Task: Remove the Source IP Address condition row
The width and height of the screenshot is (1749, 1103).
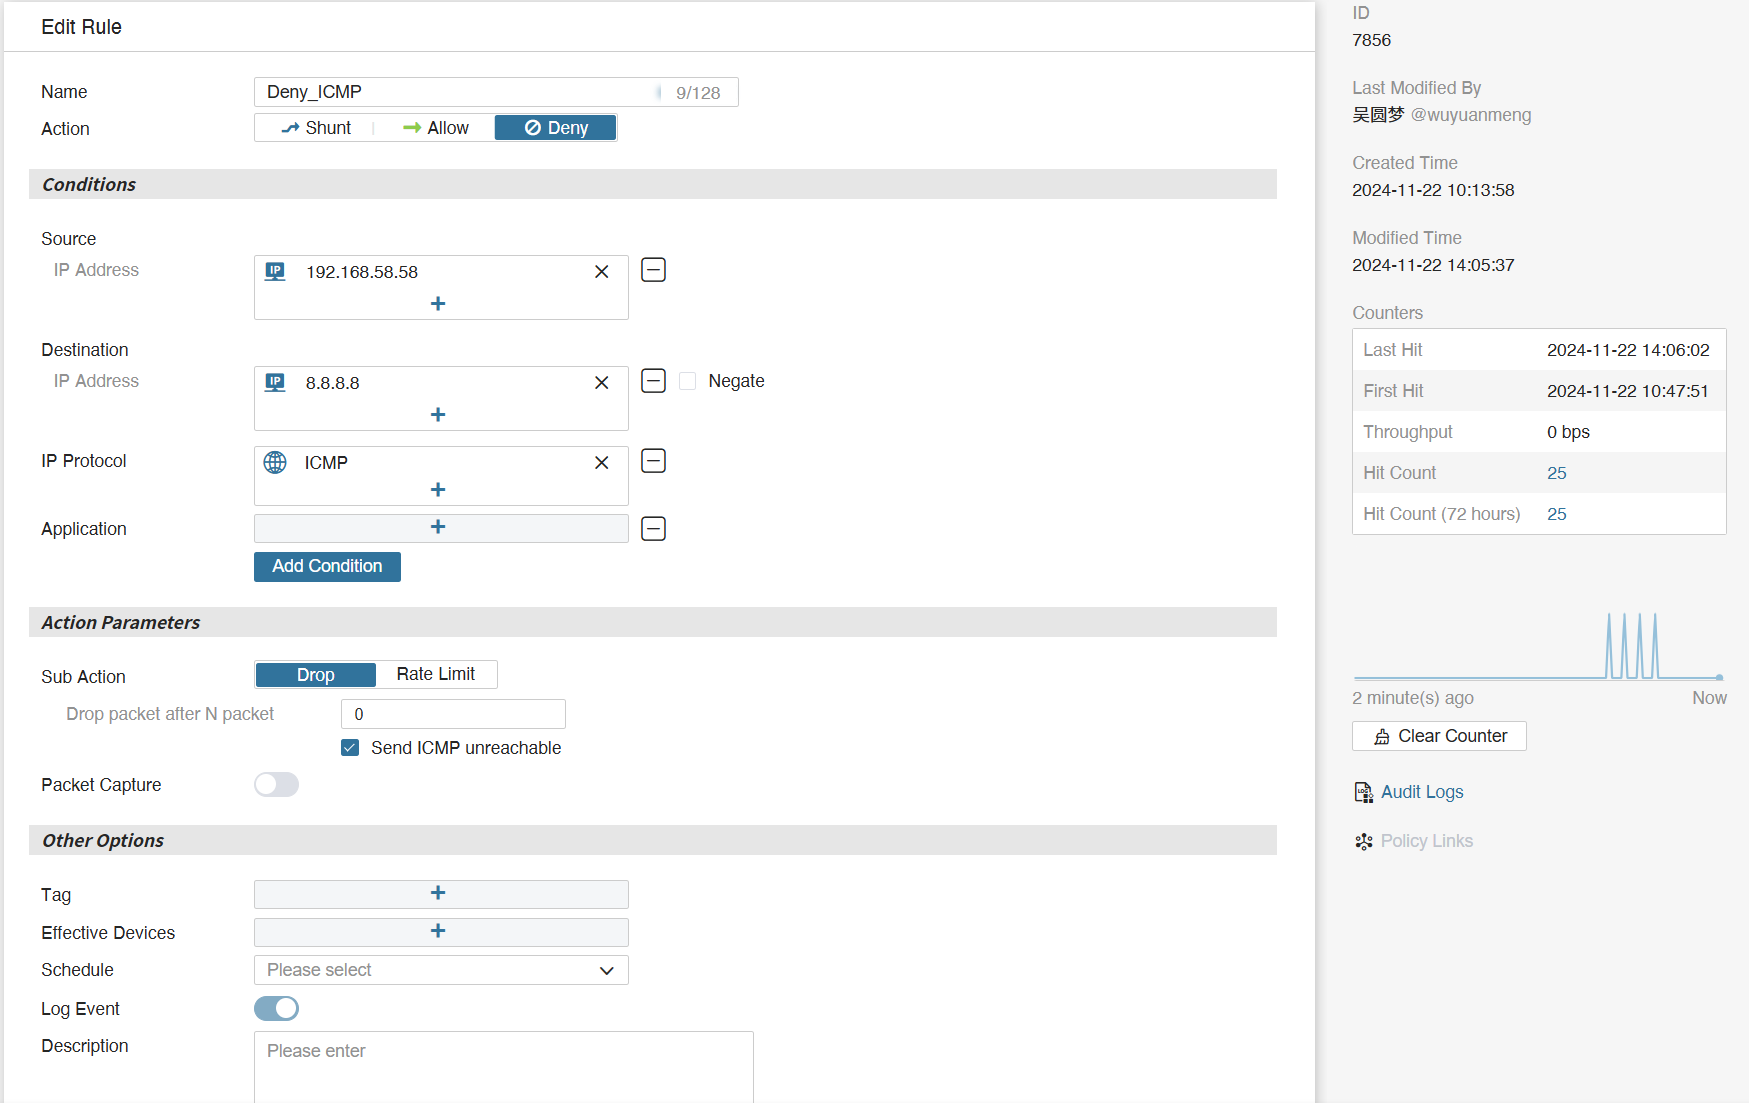Action: (x=653, y=270)
